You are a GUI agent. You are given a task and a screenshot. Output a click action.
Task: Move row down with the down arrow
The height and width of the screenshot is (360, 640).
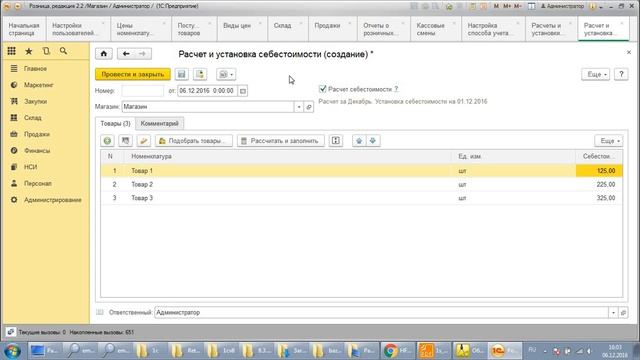pyautogui.click(x=373, y=141)
